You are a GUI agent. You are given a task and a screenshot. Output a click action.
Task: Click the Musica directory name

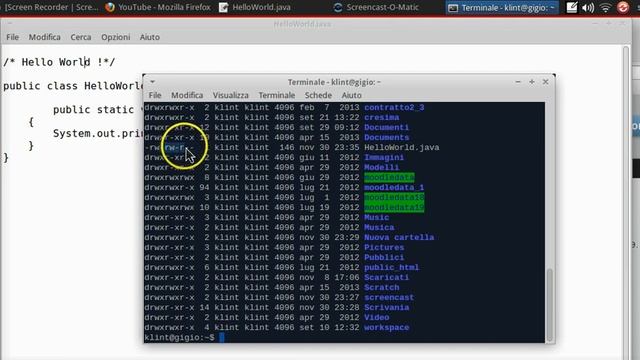click(x=379, y=227)
